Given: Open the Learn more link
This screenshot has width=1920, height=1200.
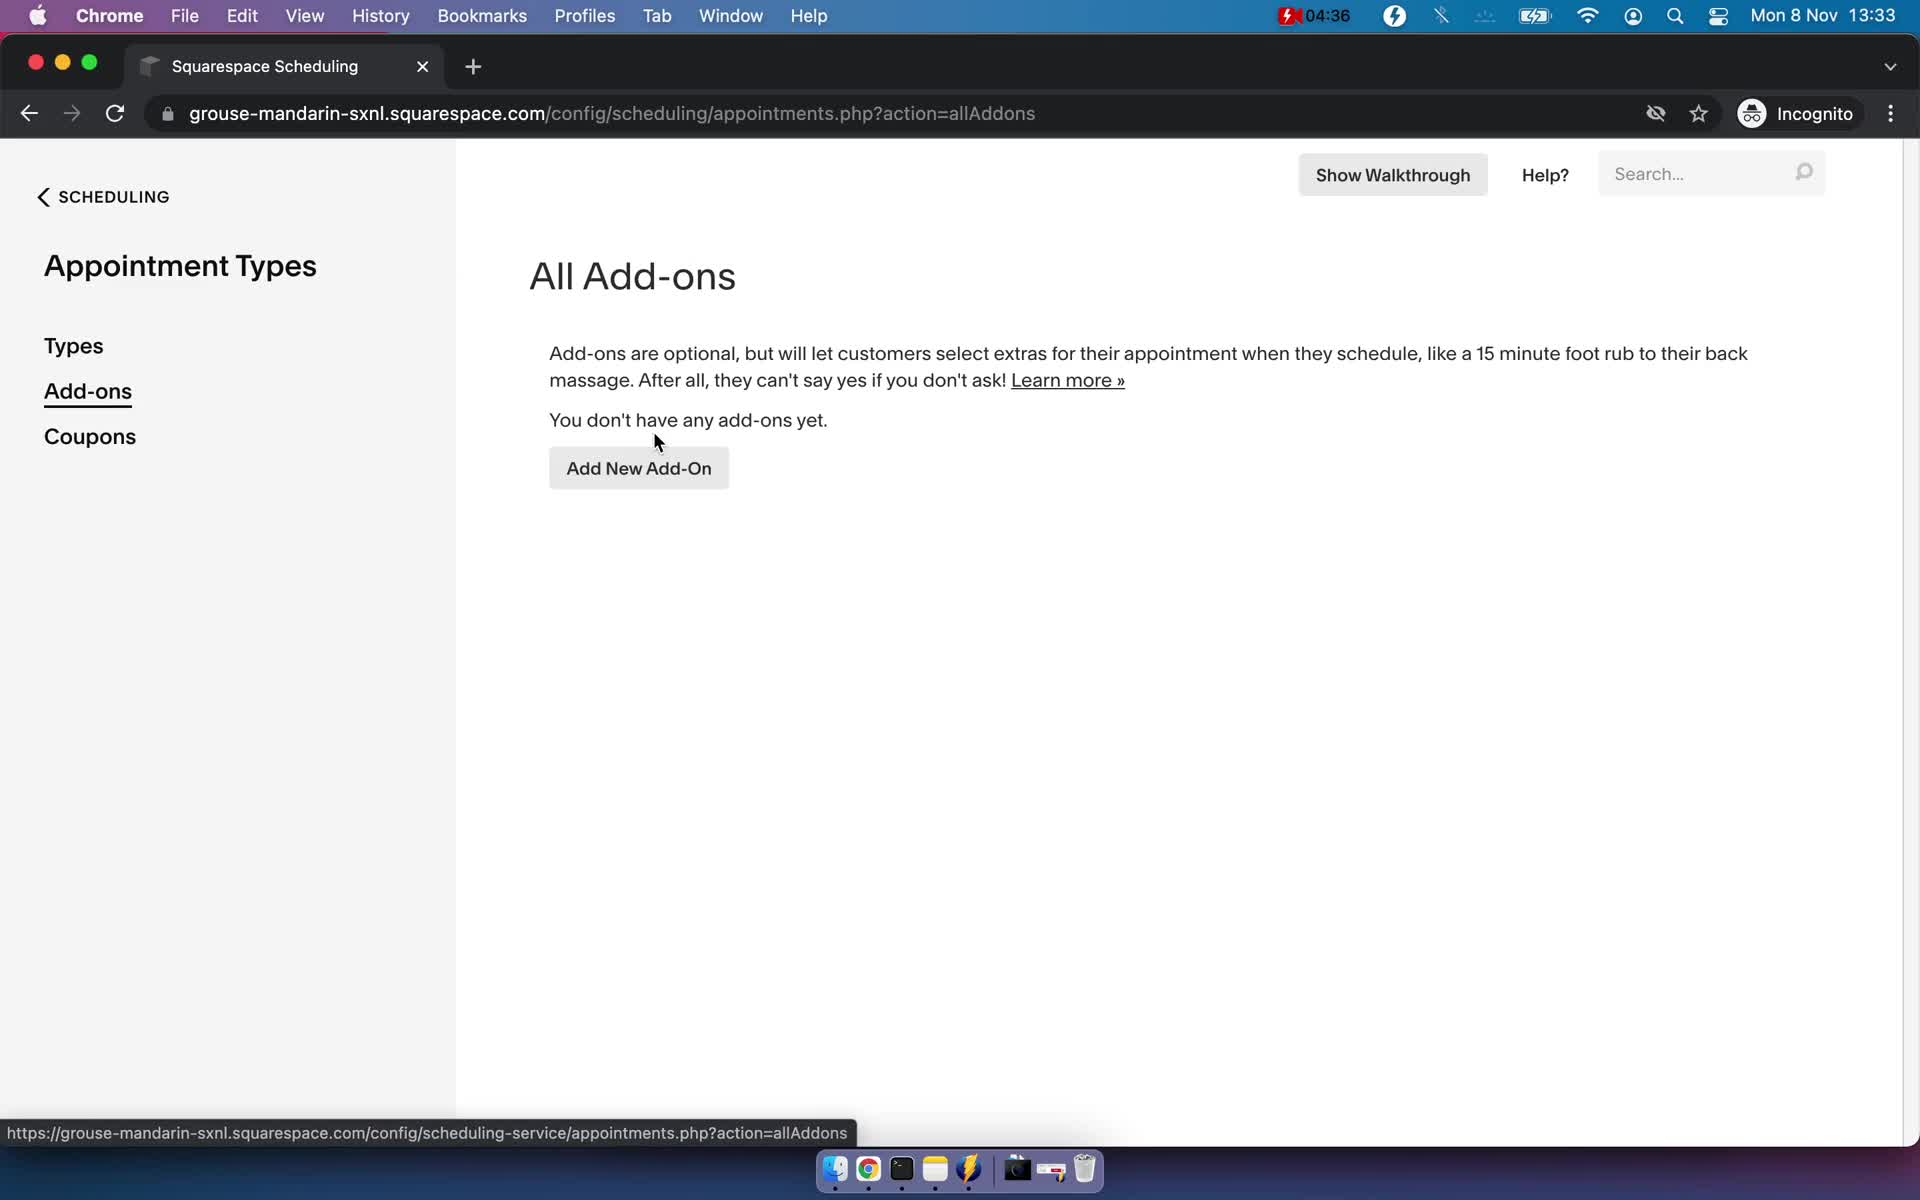Looking at the screenshot, I should click(1067, 380).
